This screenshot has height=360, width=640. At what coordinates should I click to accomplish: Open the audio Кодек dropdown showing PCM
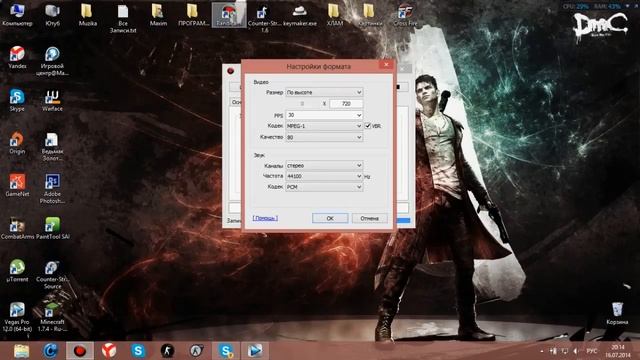coord(324,187)
